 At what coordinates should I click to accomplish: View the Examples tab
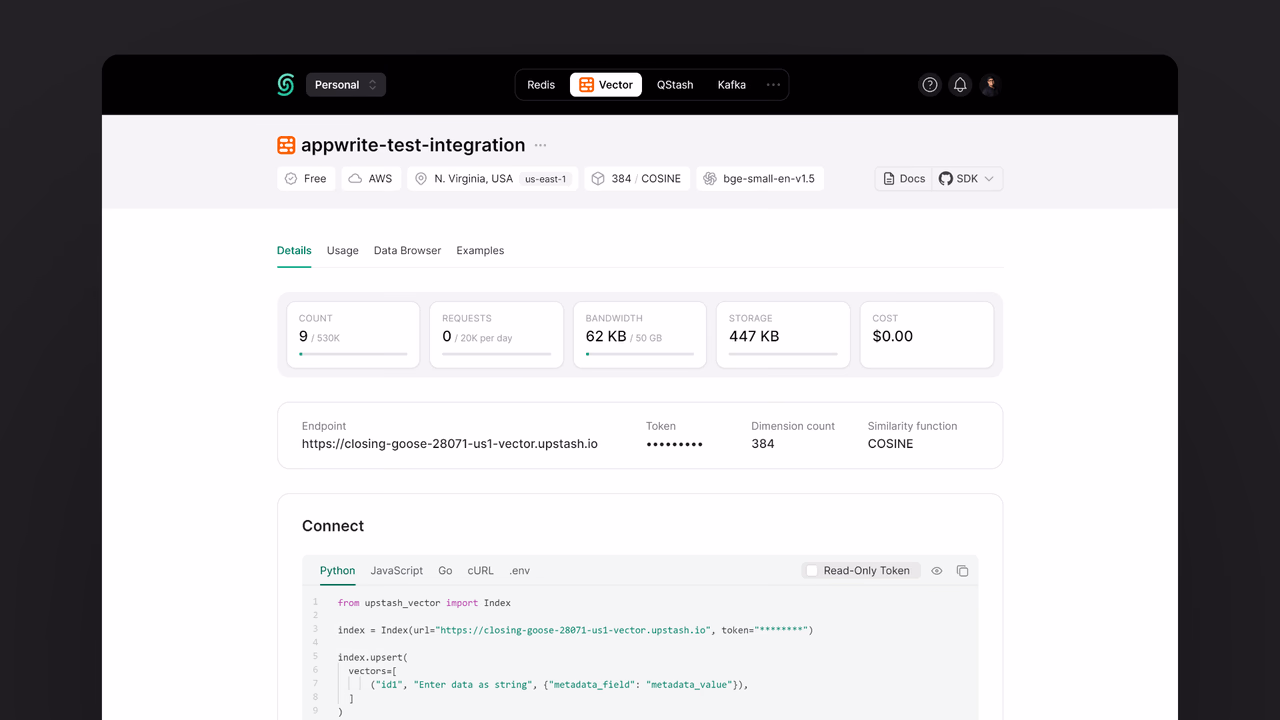(480, 251)
